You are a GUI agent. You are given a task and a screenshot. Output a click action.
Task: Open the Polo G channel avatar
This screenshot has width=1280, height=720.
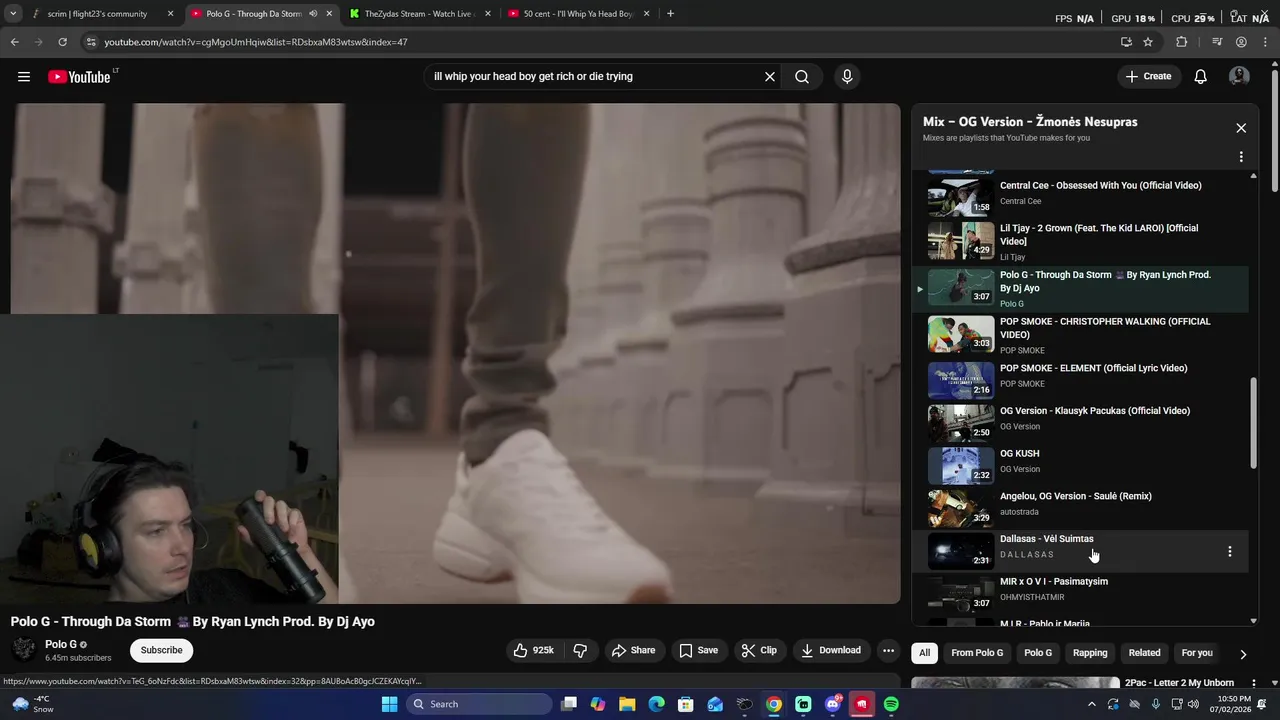coord(24,650)
